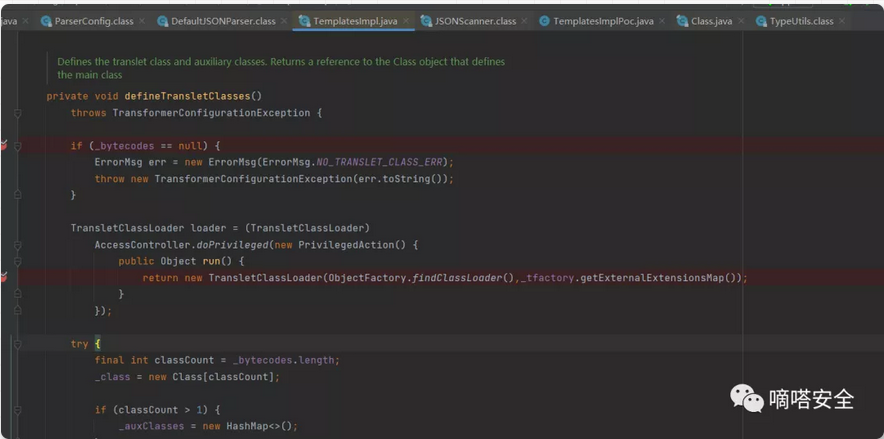
Task: Select the Class.java tab
Action: (x=711, y=21)
